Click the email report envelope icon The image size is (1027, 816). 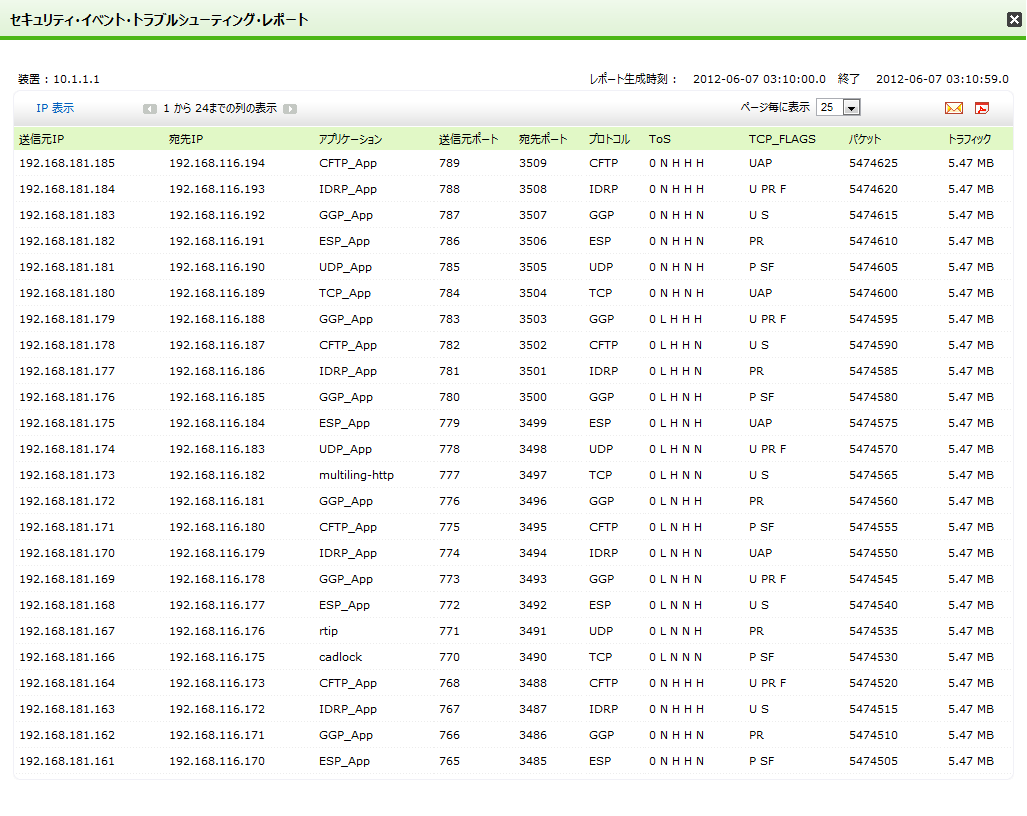pos(953,108)
